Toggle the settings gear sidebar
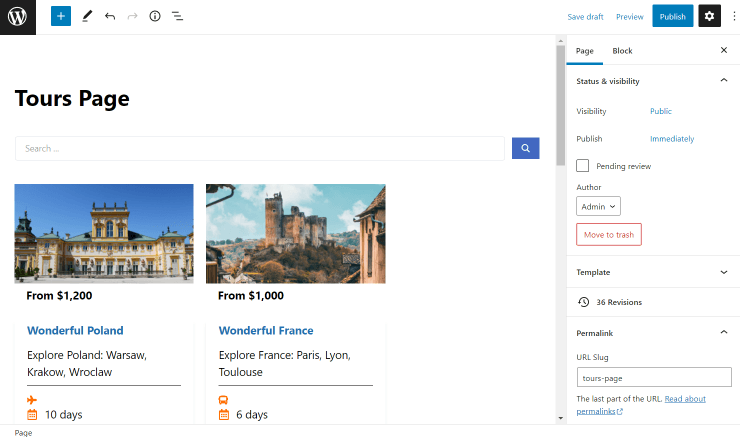This screenshot has height=437, width=740. pyautogui.click(x=709, y=16)
